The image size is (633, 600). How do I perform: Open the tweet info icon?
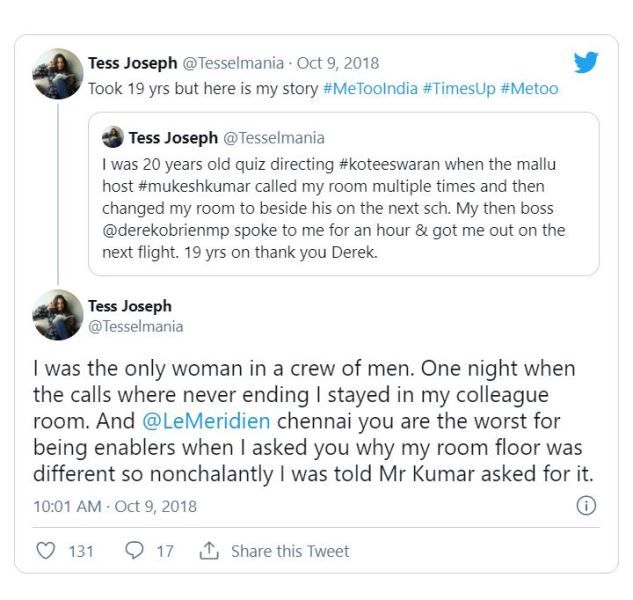click(x=587, y=506)
